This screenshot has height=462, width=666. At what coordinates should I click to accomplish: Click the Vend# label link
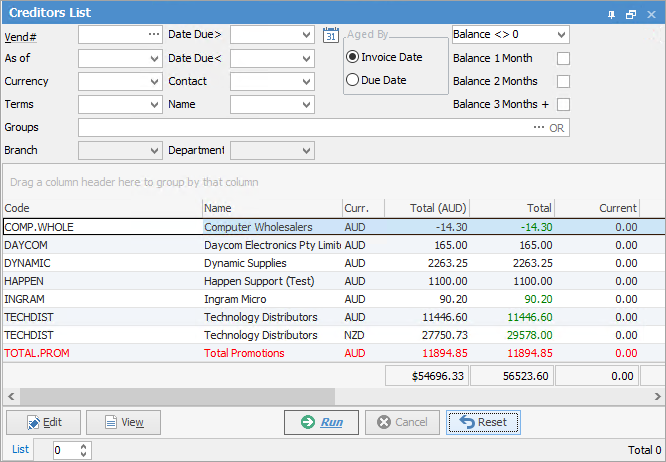coord(20,37)
